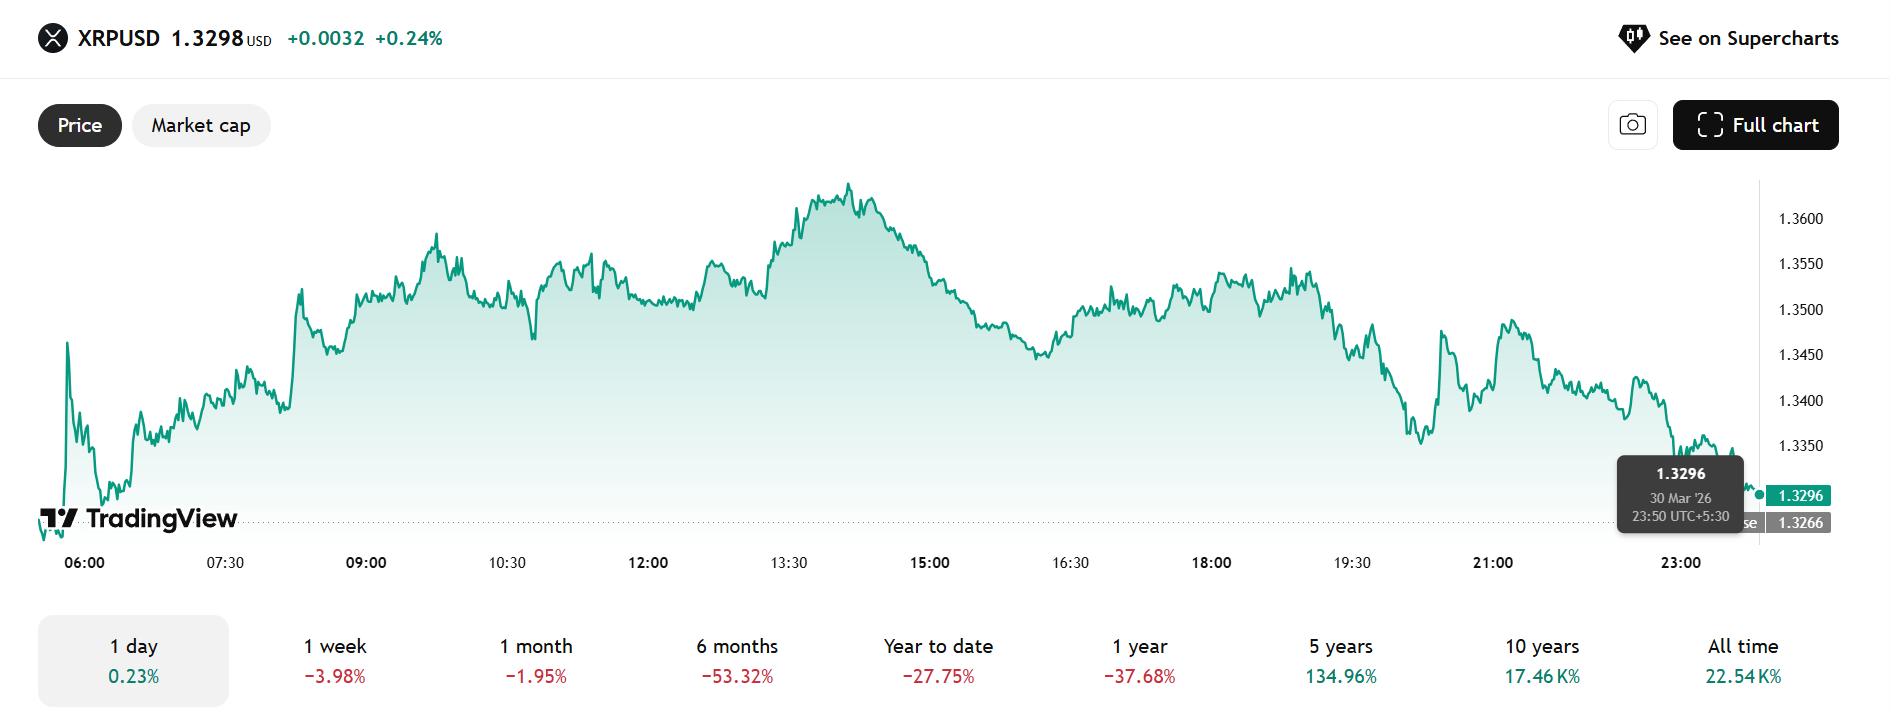Select the 1 week range
This screenshot has width=1890, height=717.
[335, 661]
